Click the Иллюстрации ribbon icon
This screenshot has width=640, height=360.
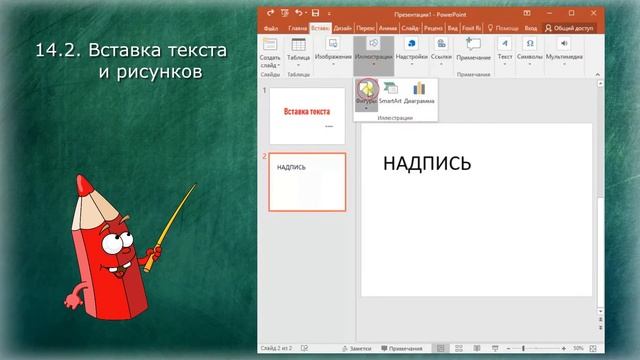coord(373,43)
